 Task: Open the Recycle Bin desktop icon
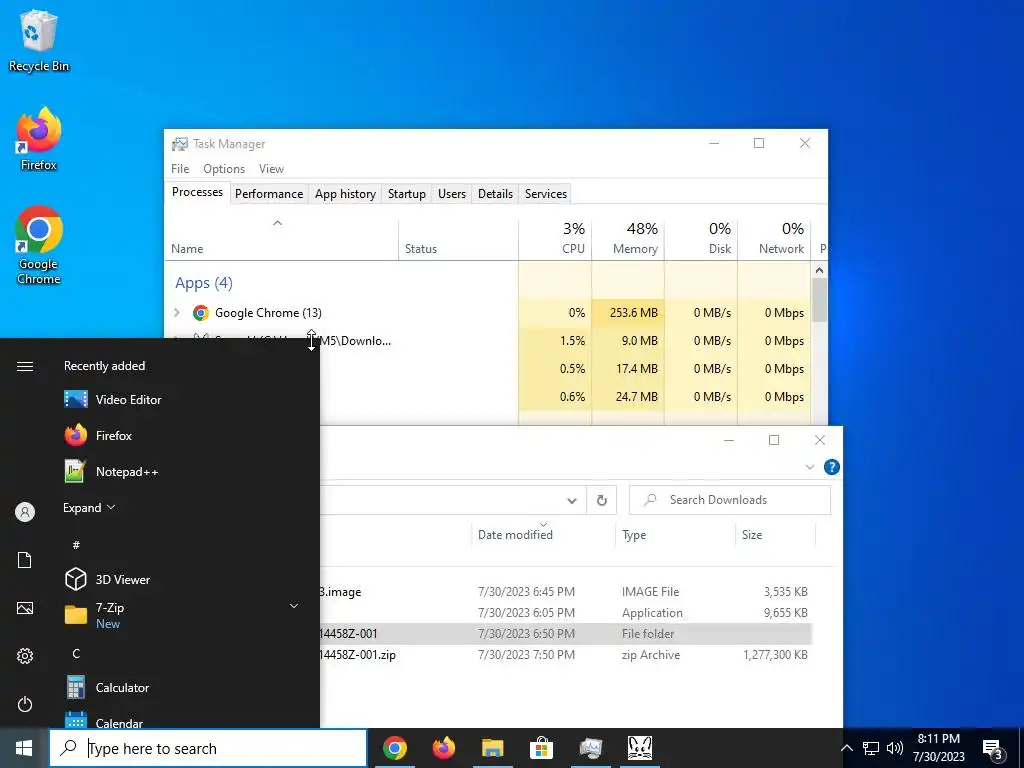click(39, 40)
